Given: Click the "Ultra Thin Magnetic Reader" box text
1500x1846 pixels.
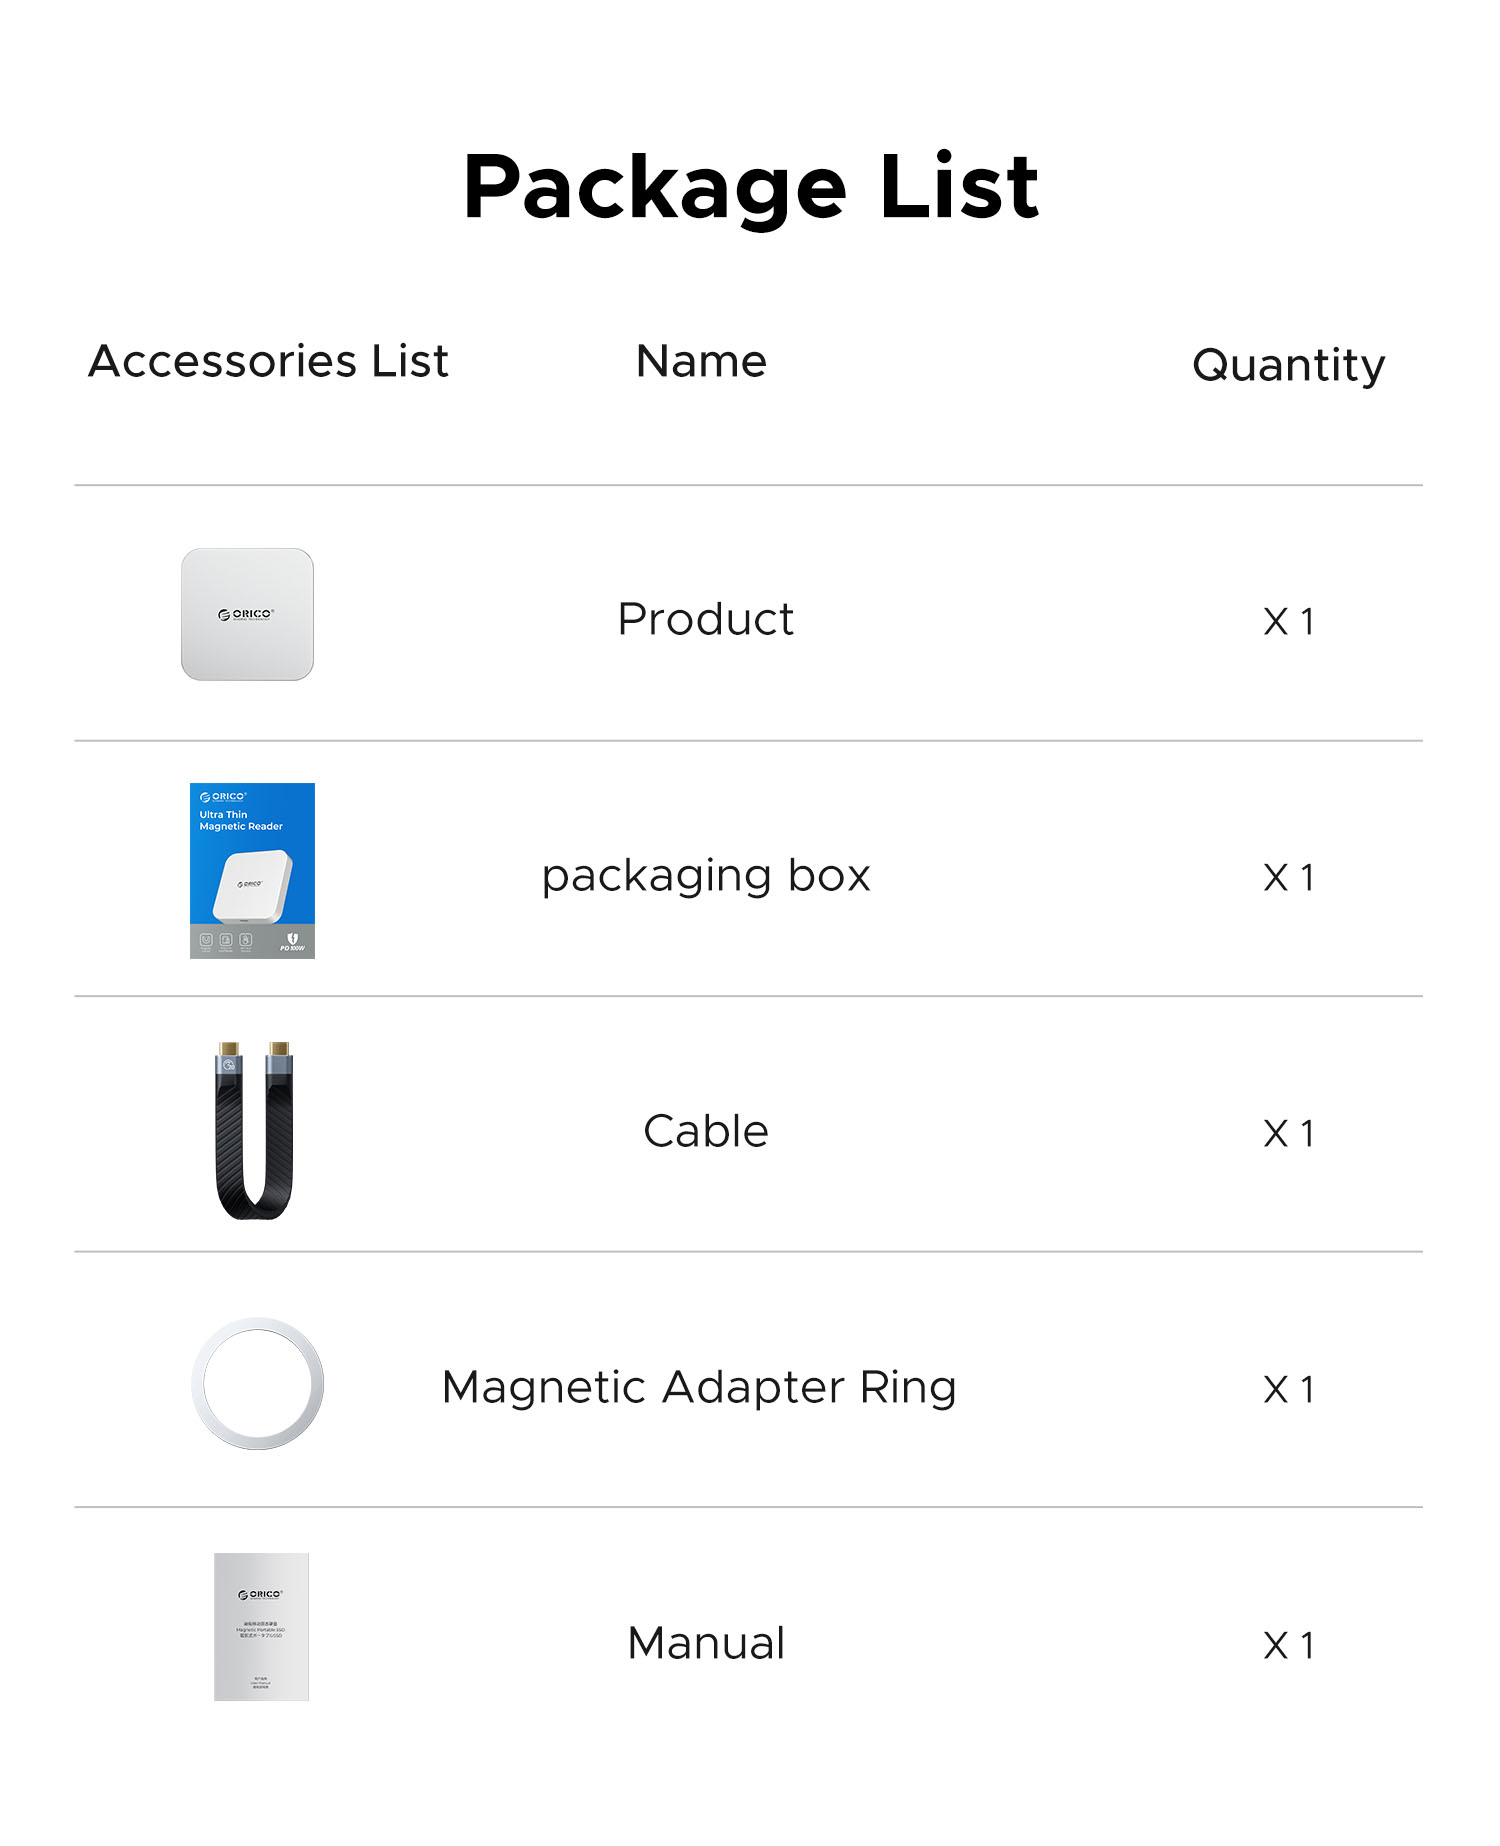Looking at the screenshot, I should 240,821.
